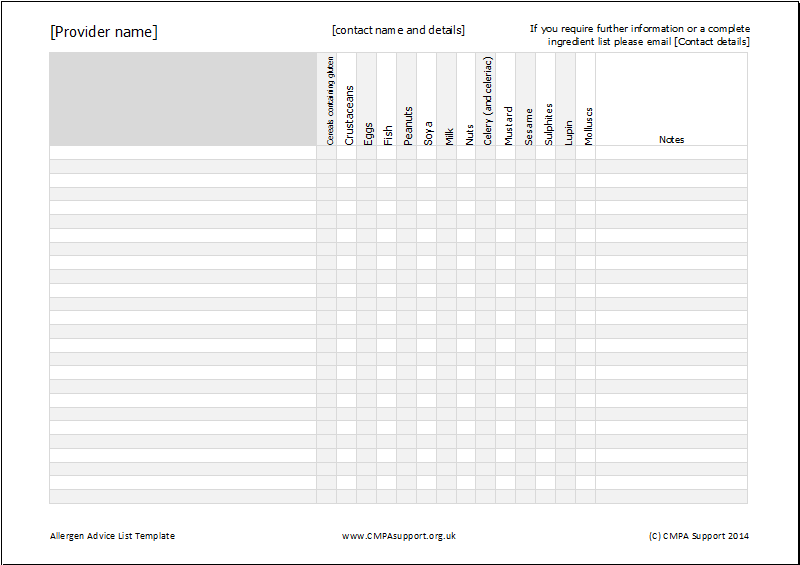Click the Notes column header
This screenshot has height=565, width=800.
pyautogui.click(x=671, y=139)
